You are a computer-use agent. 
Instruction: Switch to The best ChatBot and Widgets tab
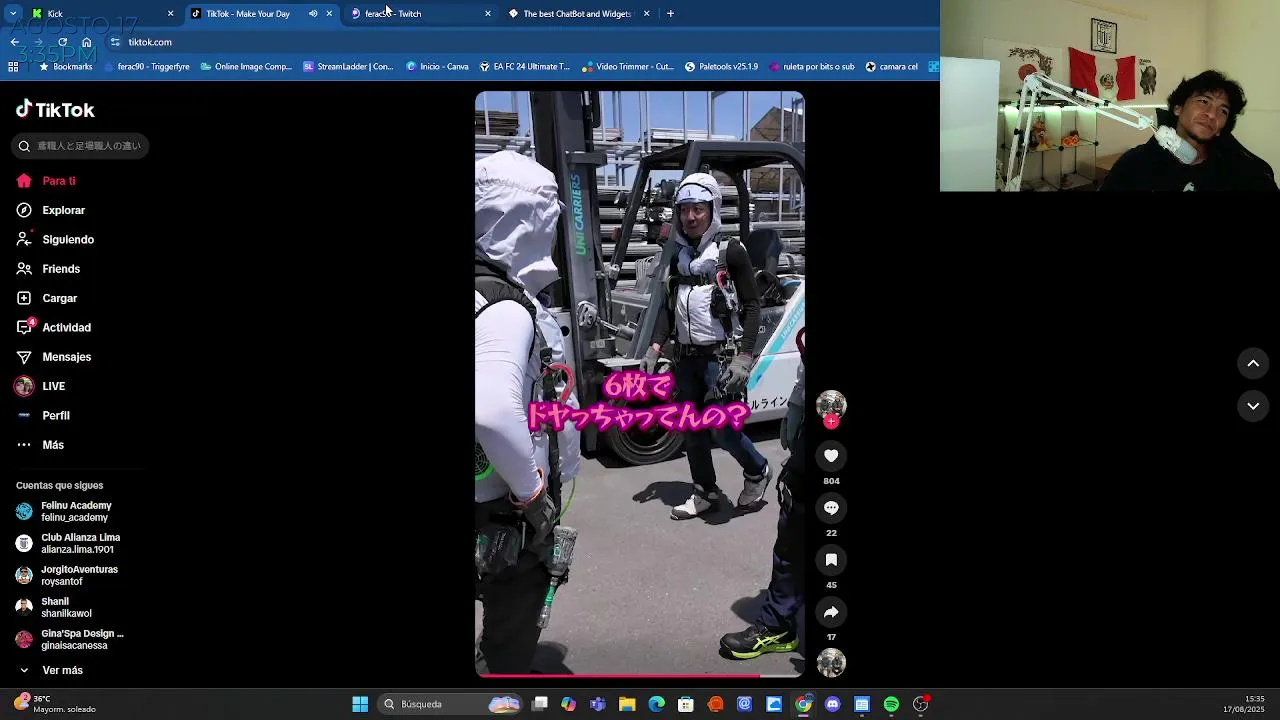[577, 14]
